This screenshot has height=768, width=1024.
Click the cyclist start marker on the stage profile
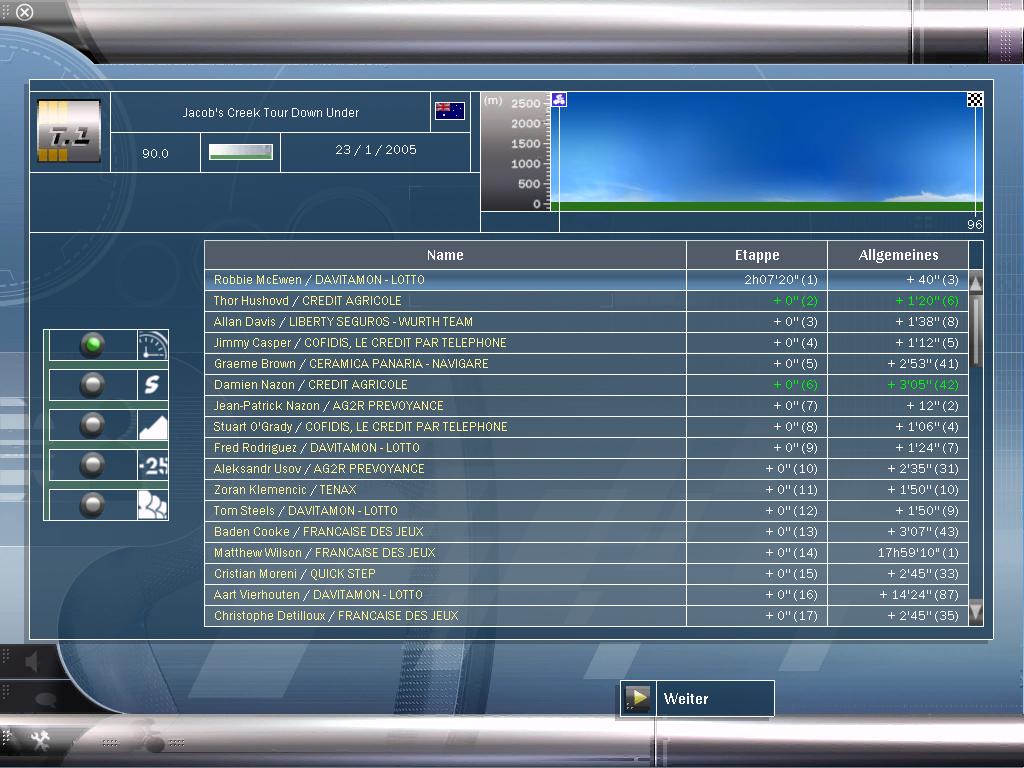click(559, 99)
